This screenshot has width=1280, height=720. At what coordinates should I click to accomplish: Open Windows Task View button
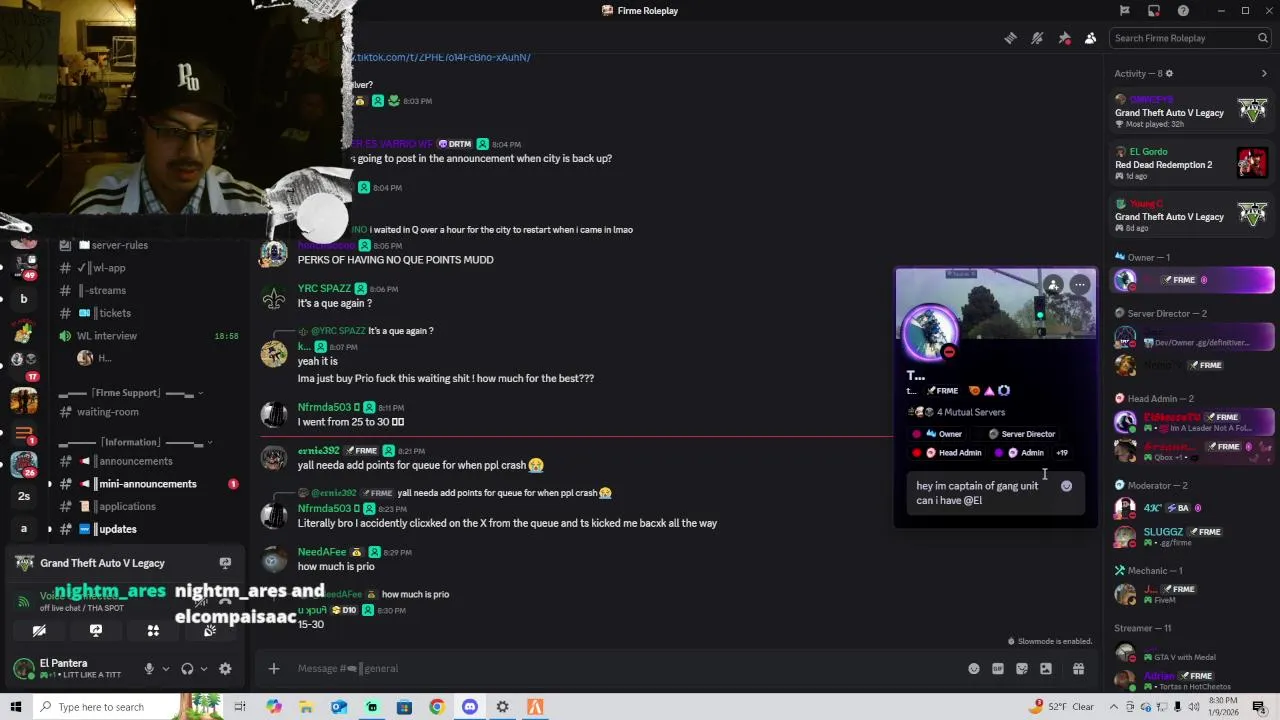[240, 707]
